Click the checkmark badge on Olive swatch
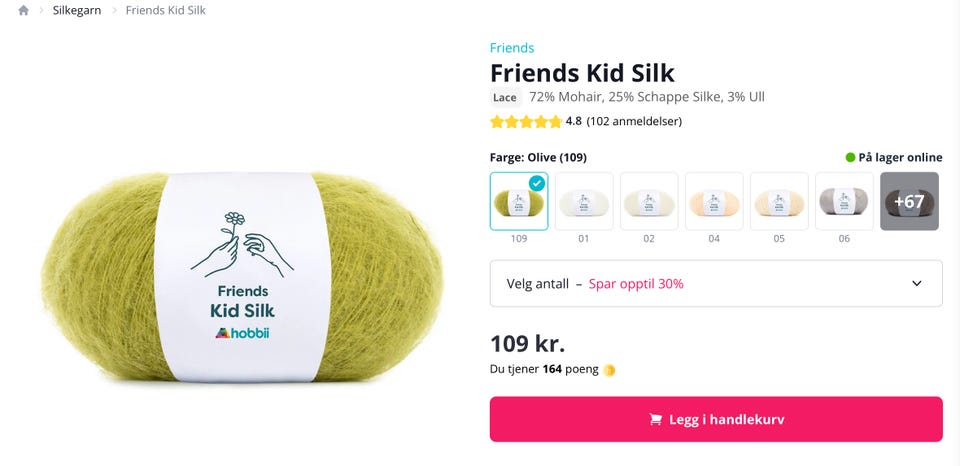Screen dimensions: 960x466 pos(537,182)
